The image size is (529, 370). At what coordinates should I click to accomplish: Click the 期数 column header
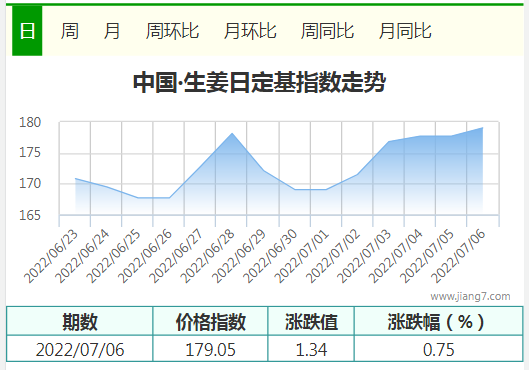(x=80, y=321)
